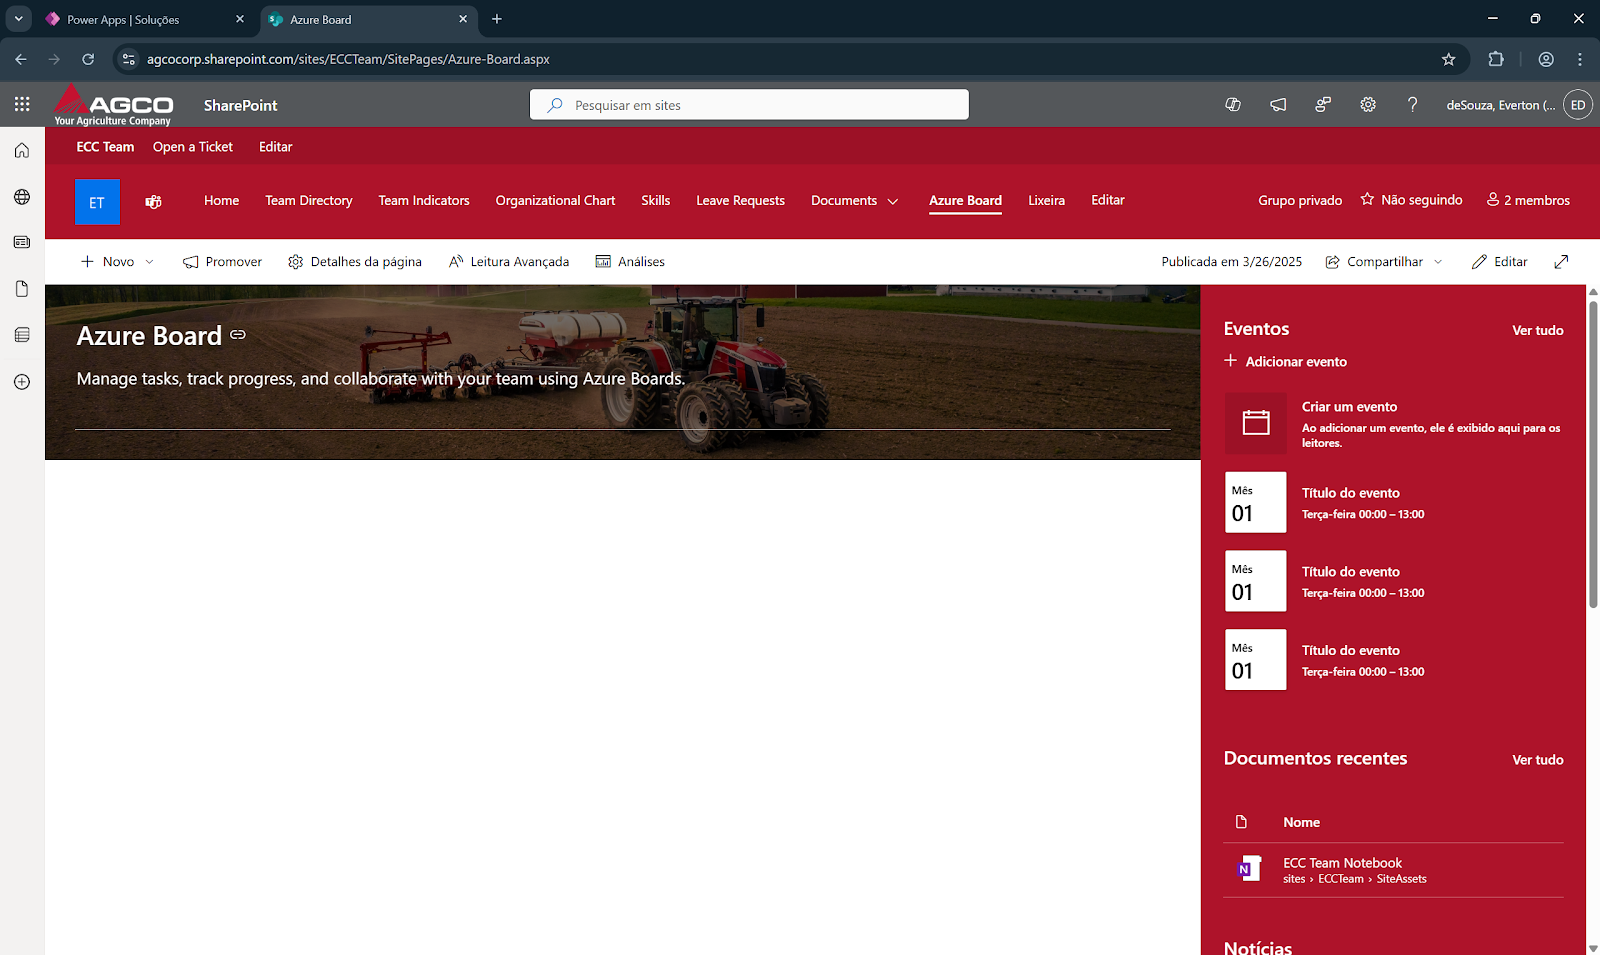Click Ver tudo for Eventos
1600x955 pixels.
[1538, 330]
